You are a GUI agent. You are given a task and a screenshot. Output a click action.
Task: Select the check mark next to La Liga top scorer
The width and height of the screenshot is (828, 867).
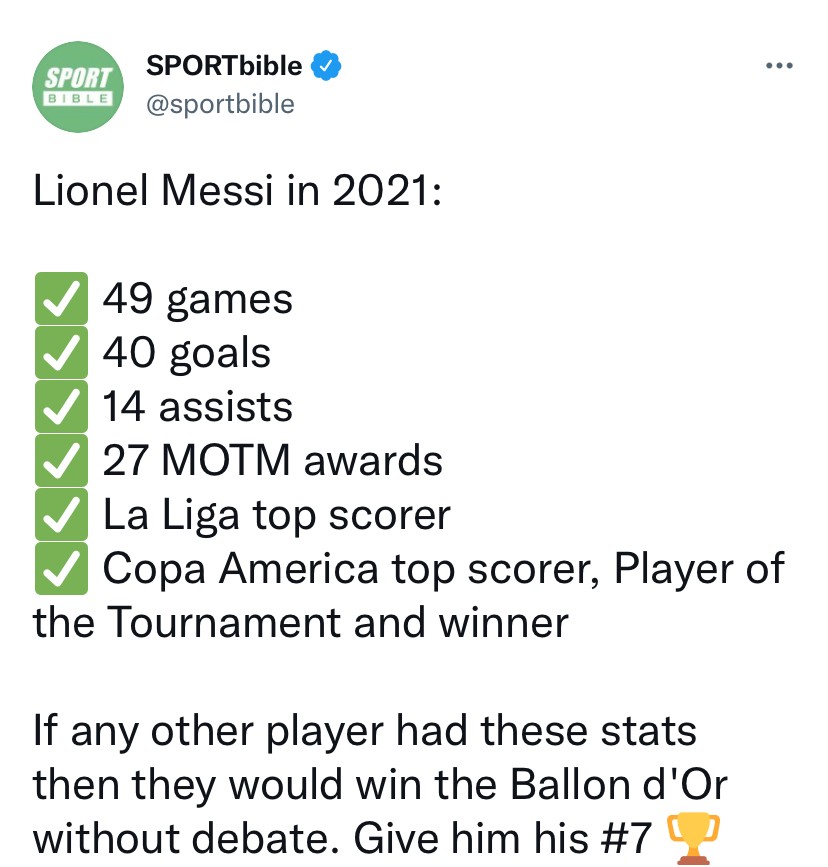(61, 515)
